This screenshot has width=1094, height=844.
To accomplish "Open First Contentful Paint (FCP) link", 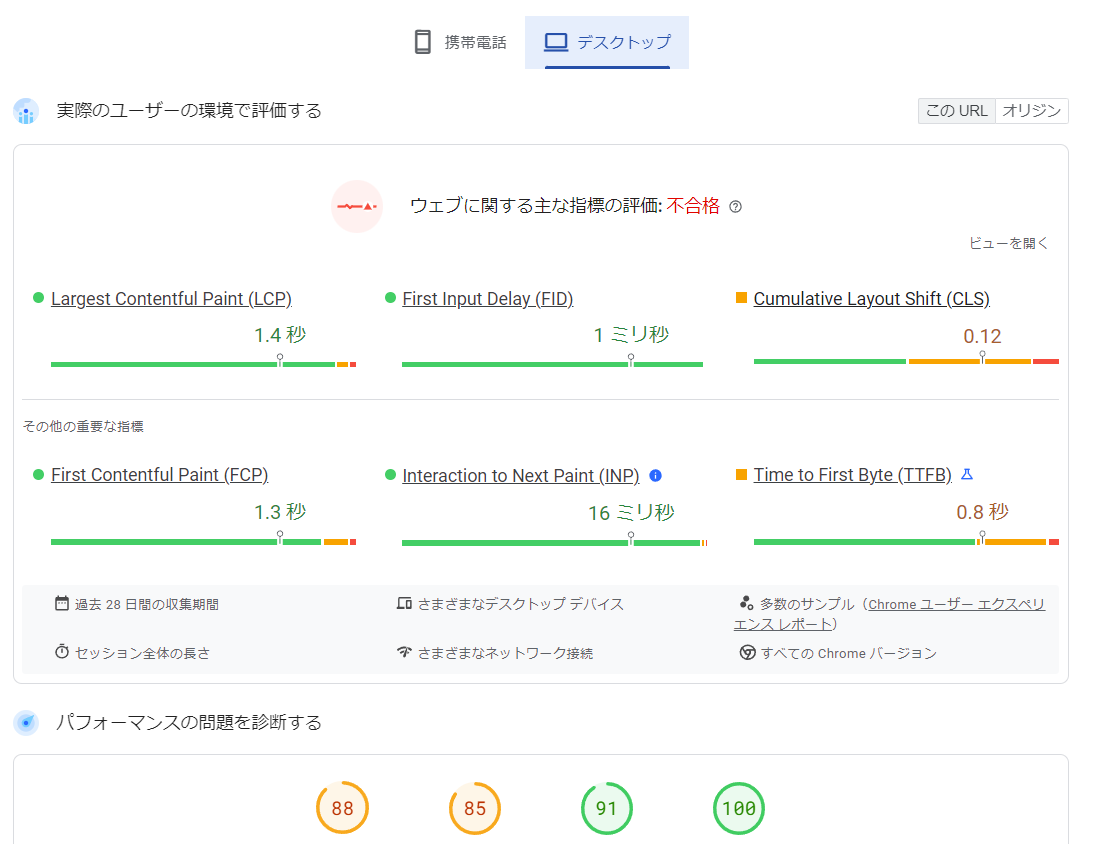I will point(159,475).
